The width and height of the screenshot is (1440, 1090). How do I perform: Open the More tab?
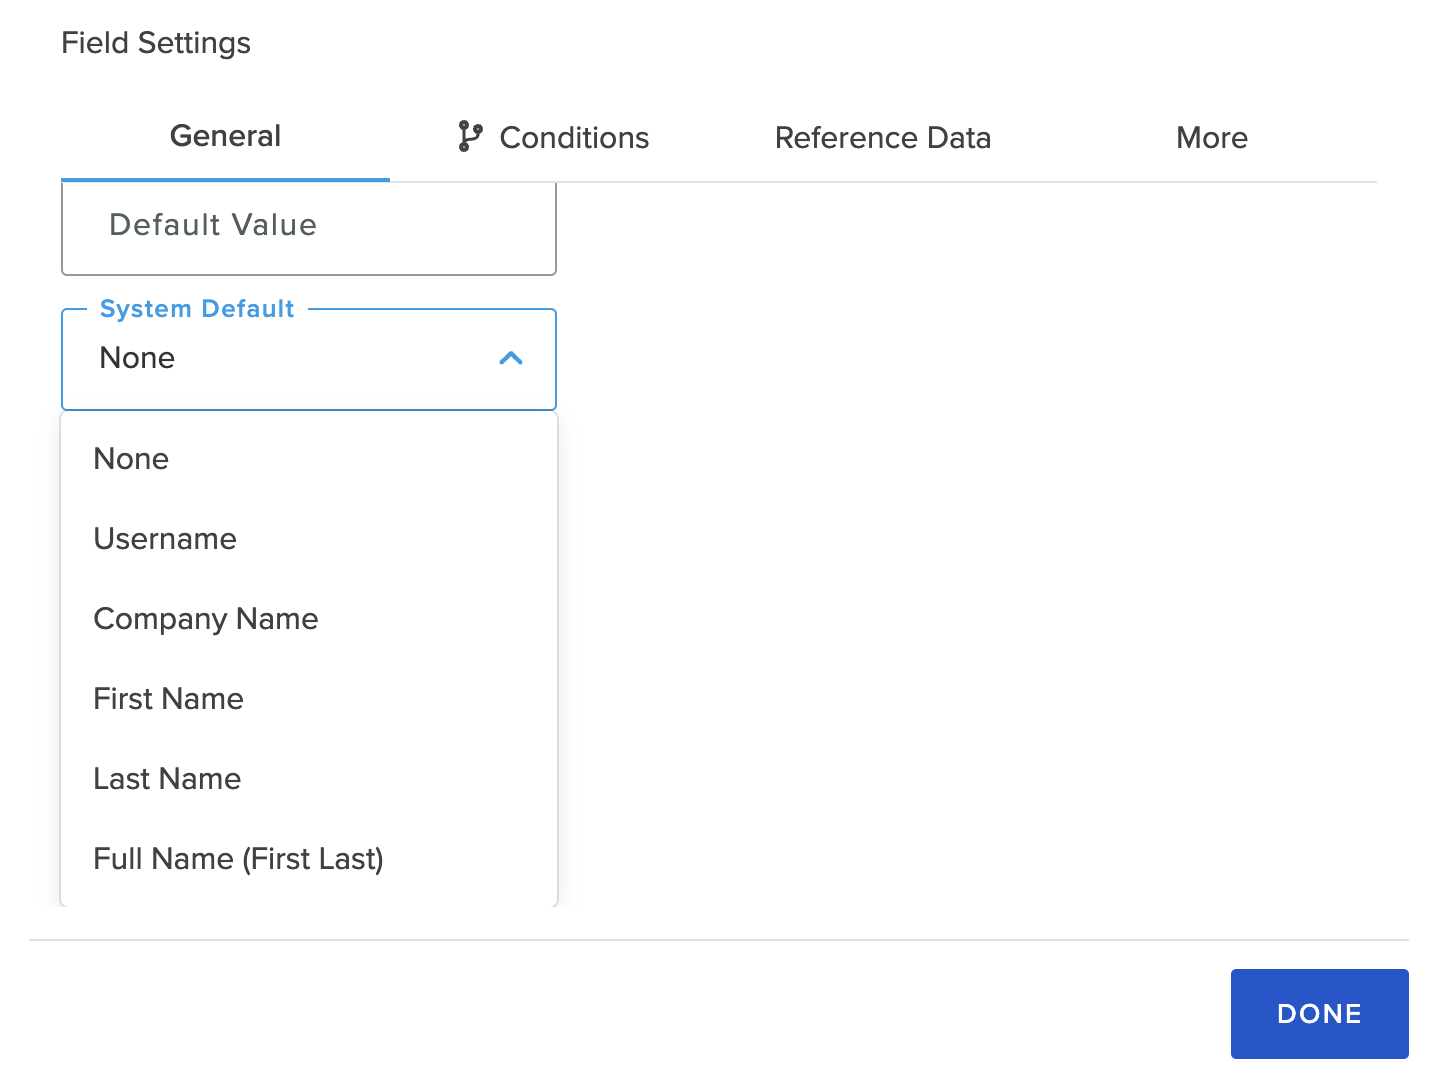pos(1211,137)
